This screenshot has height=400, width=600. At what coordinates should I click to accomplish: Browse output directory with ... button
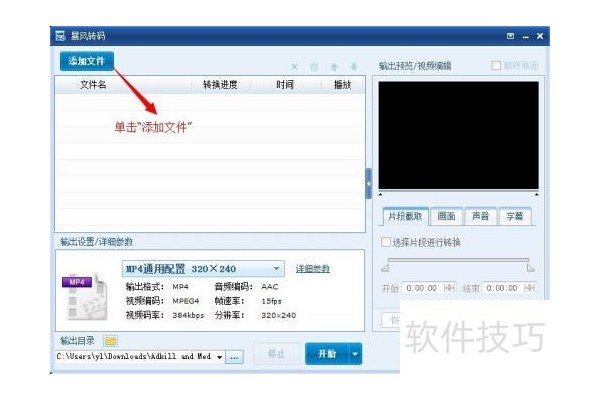coord(235,357)
